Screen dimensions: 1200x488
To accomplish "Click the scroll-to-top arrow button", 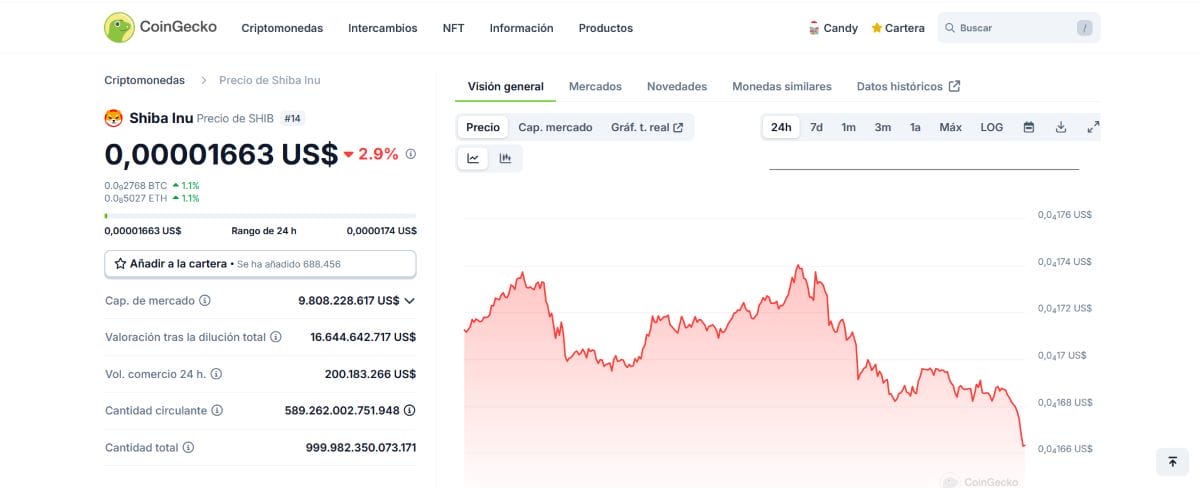I will (x=1172, y=461).
